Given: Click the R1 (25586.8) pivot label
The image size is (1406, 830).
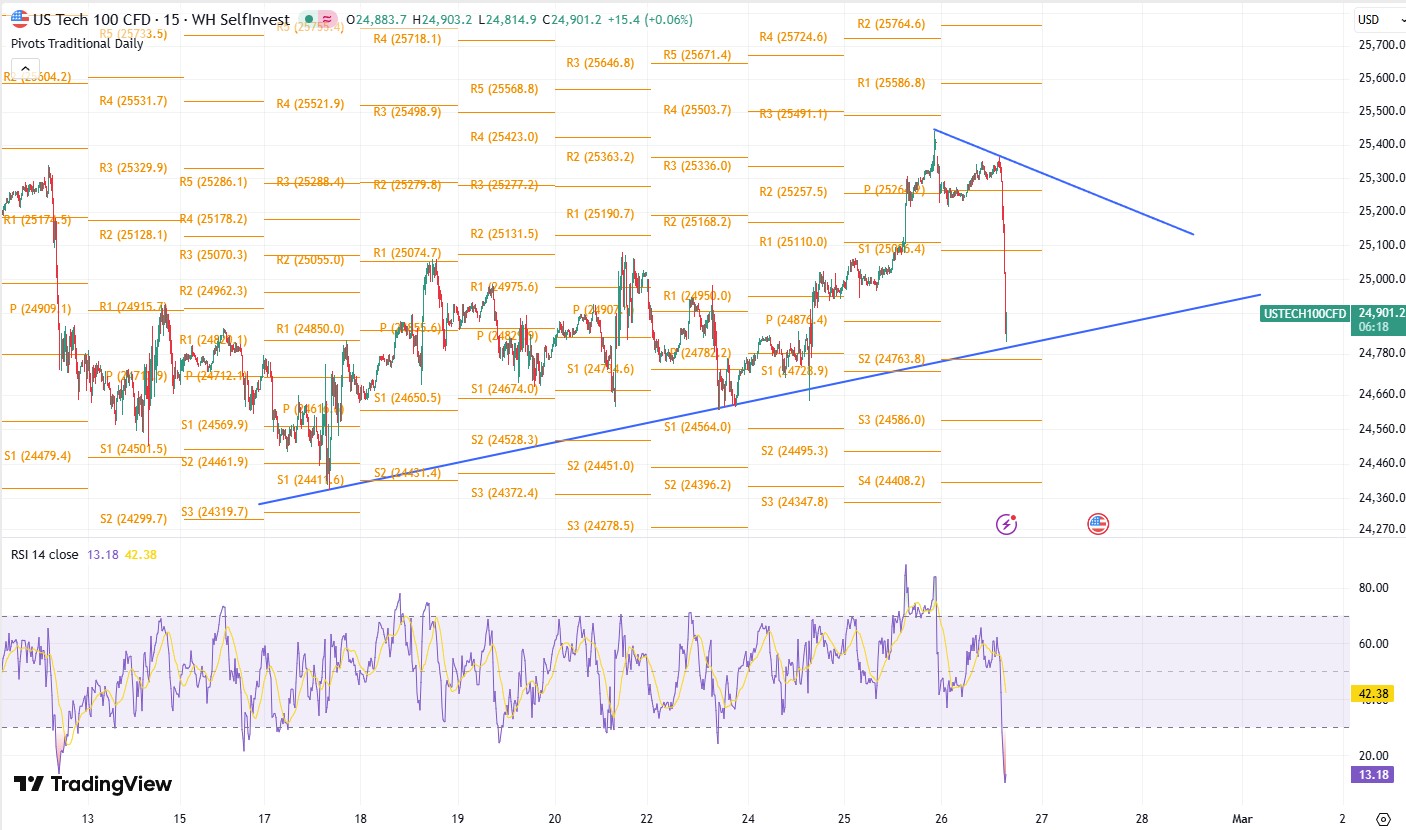Looking at the screenshot, I should [891, 83].
